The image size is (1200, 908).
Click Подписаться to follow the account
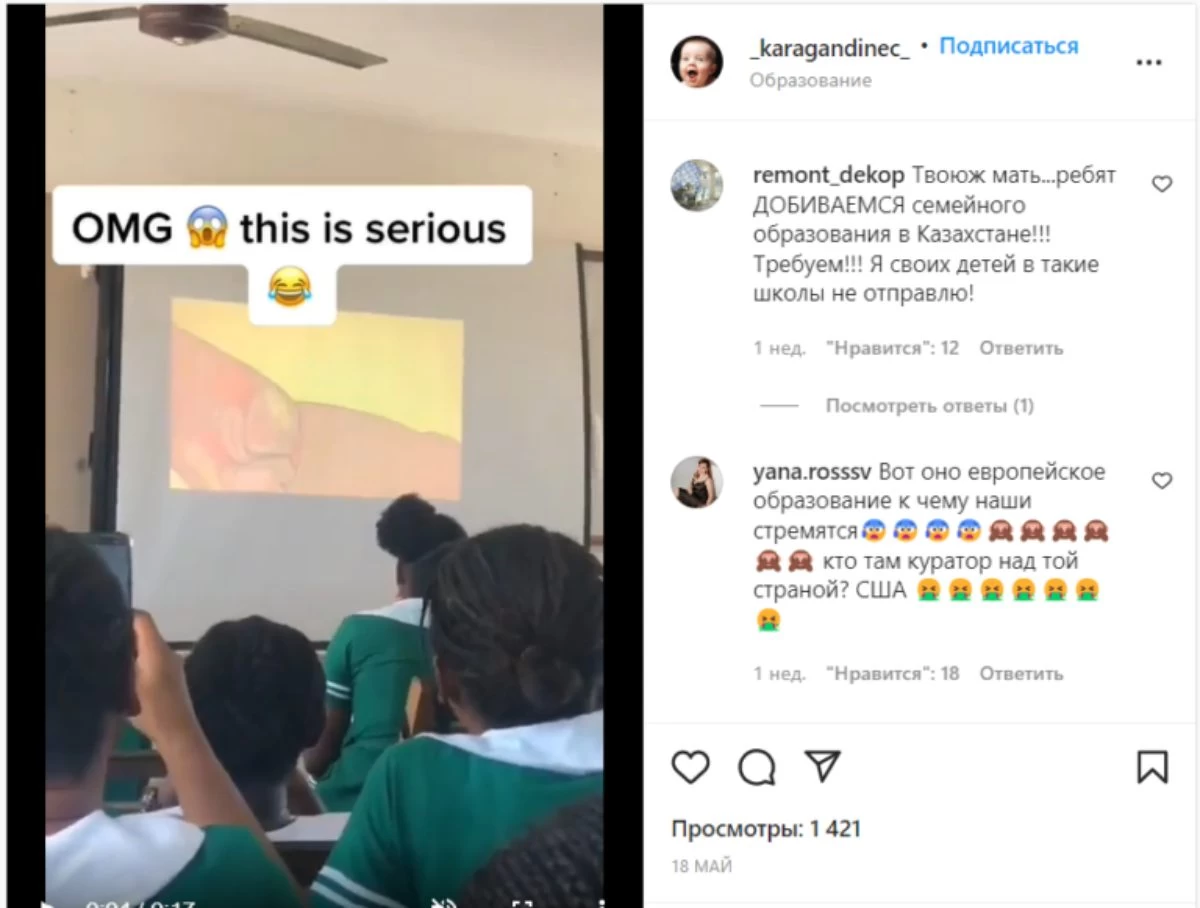(x=1009, y=46)
